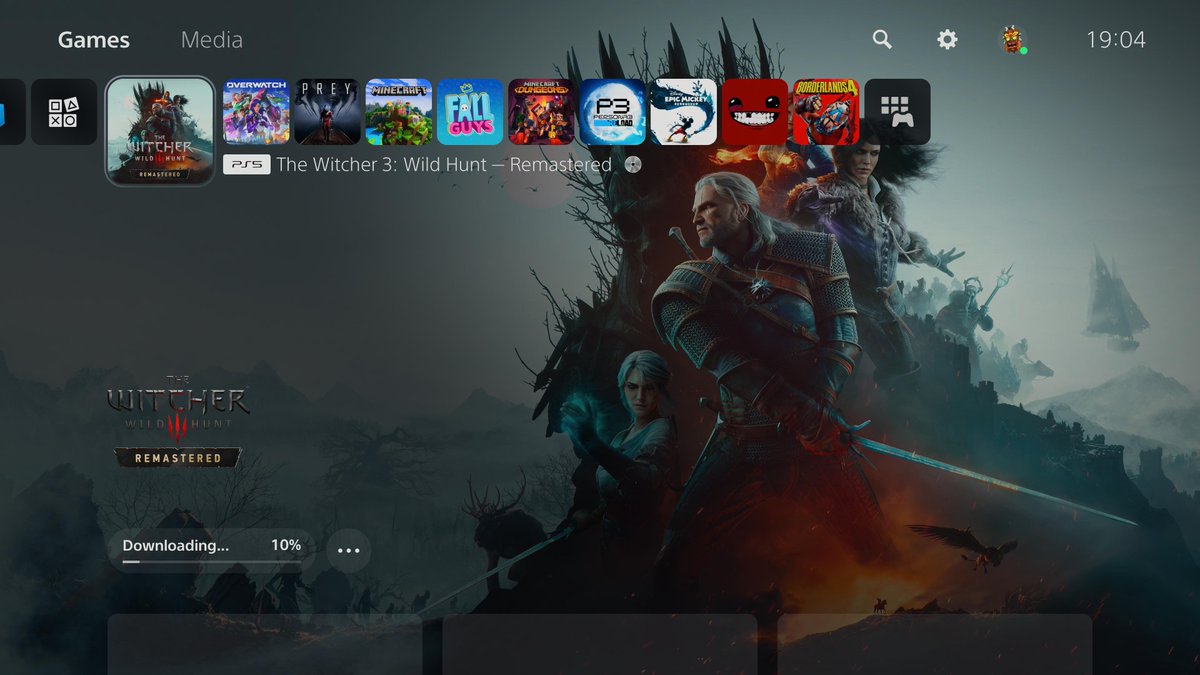This screenshot has width=1200, height=675.
Task: Select the Prey game tile
Action: pos(327,112)
